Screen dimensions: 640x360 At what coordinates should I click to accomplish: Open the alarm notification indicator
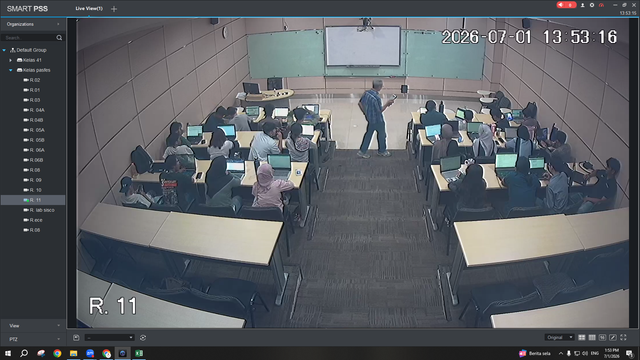pos(566,5)
